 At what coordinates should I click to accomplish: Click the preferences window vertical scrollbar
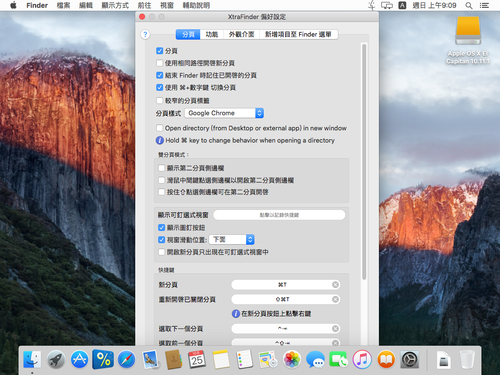pyautogui.click(x=364, y=162)
